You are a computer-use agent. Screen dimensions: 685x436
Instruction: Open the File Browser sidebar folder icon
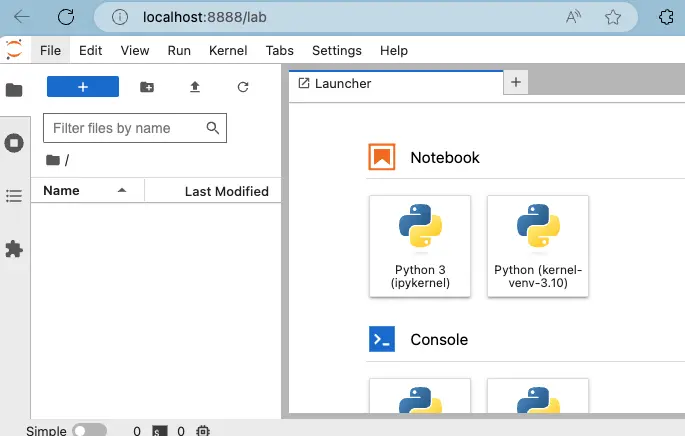tap(14, 90)
